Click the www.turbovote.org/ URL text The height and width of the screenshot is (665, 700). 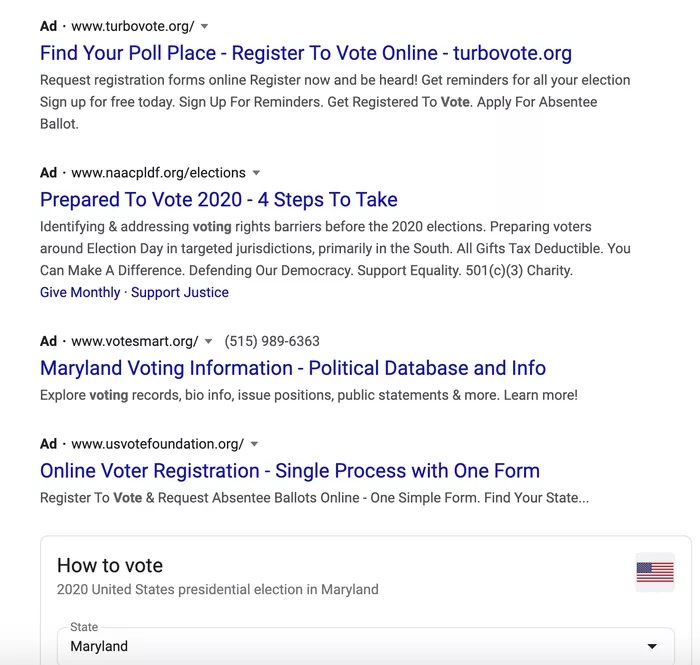(133, 25)
